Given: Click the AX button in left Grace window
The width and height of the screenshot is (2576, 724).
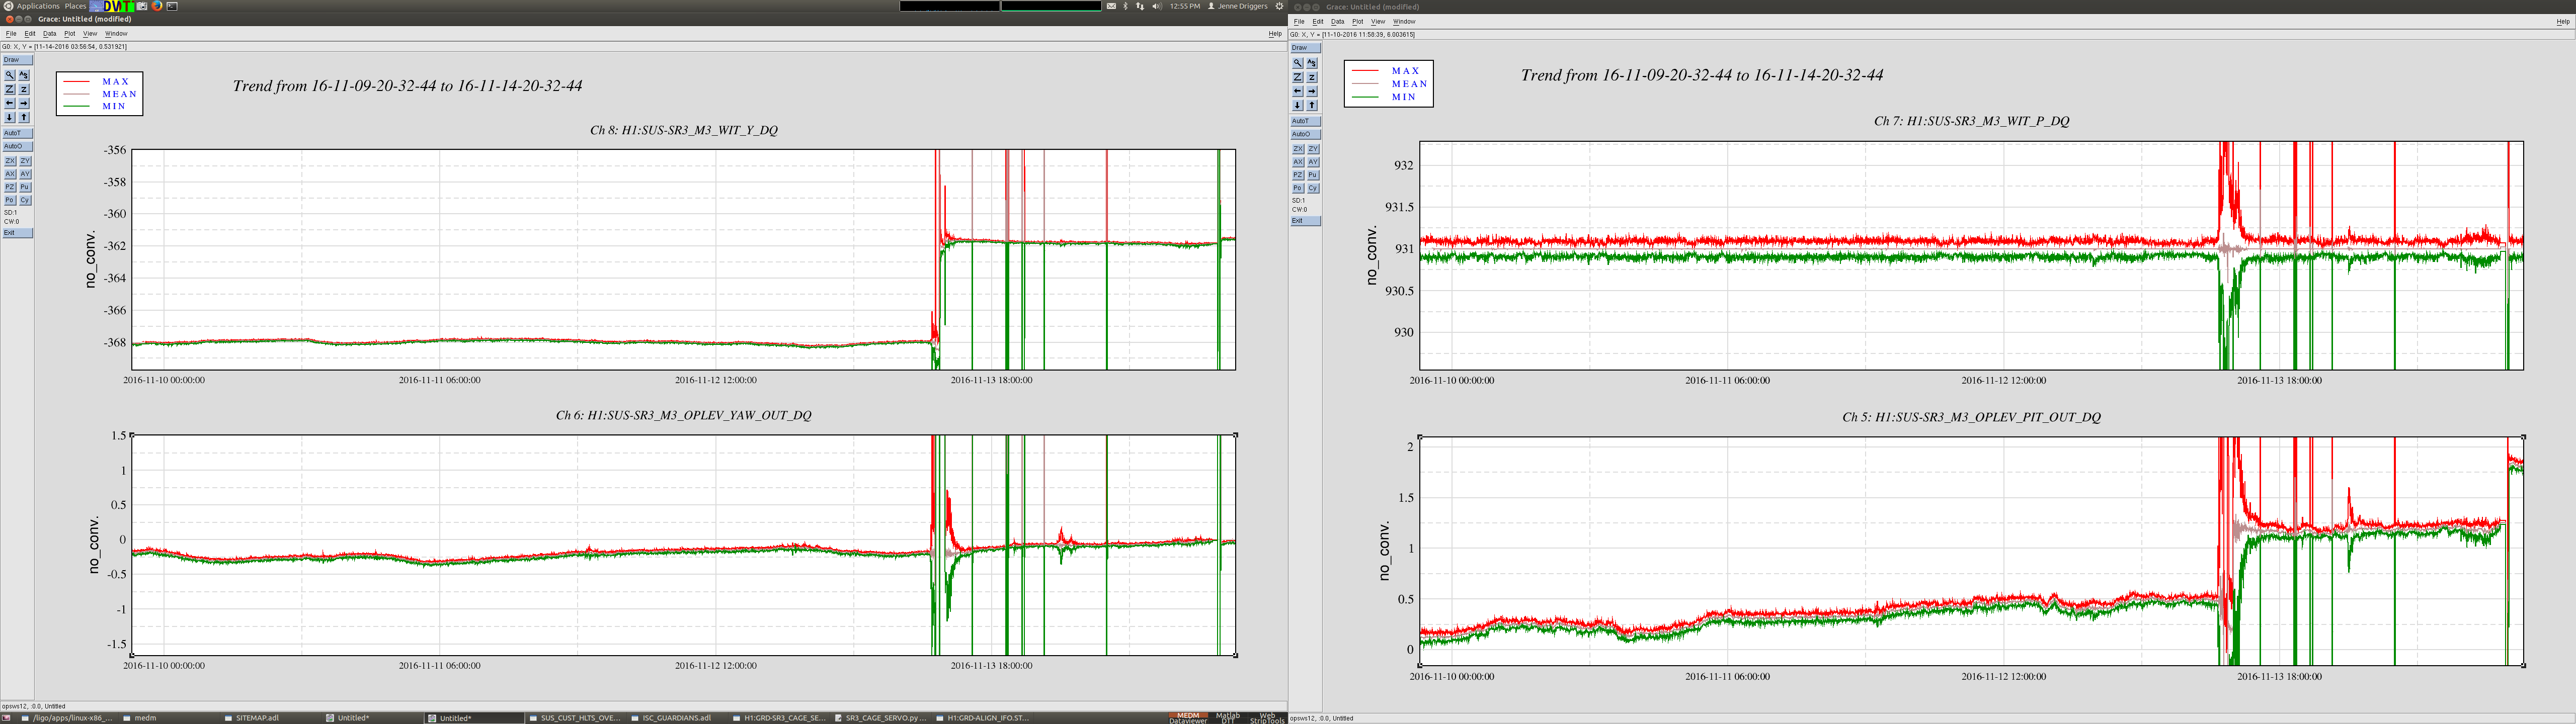Looking at the screenshot, I should 10,174.
